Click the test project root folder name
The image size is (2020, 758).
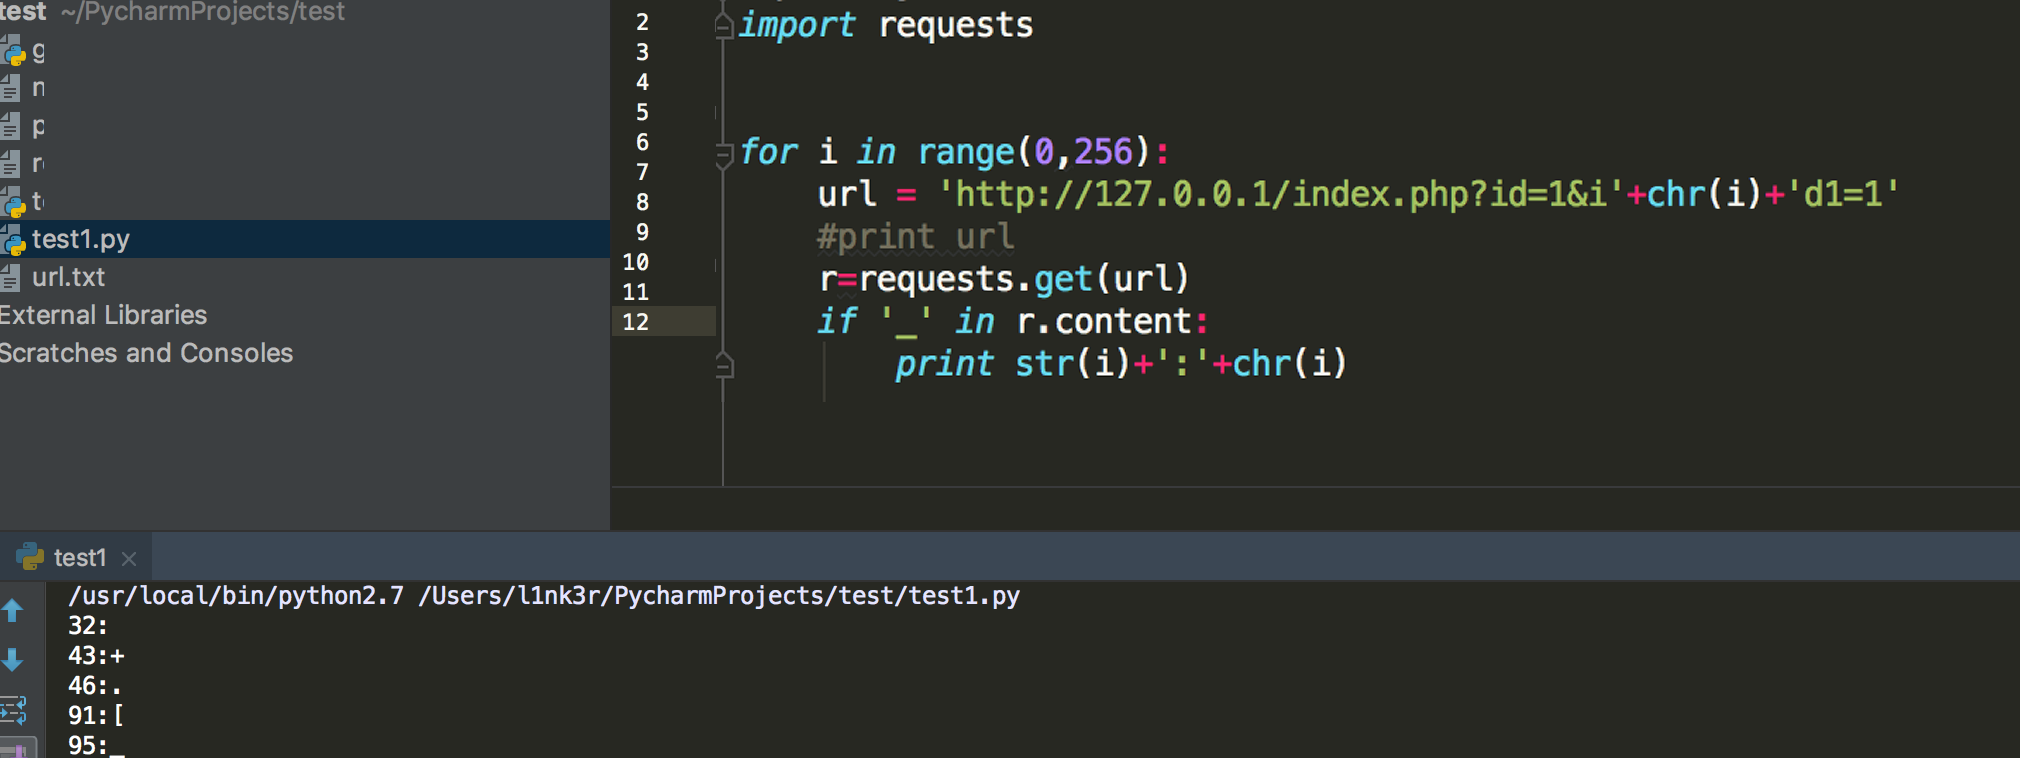[x=22, y=12]
